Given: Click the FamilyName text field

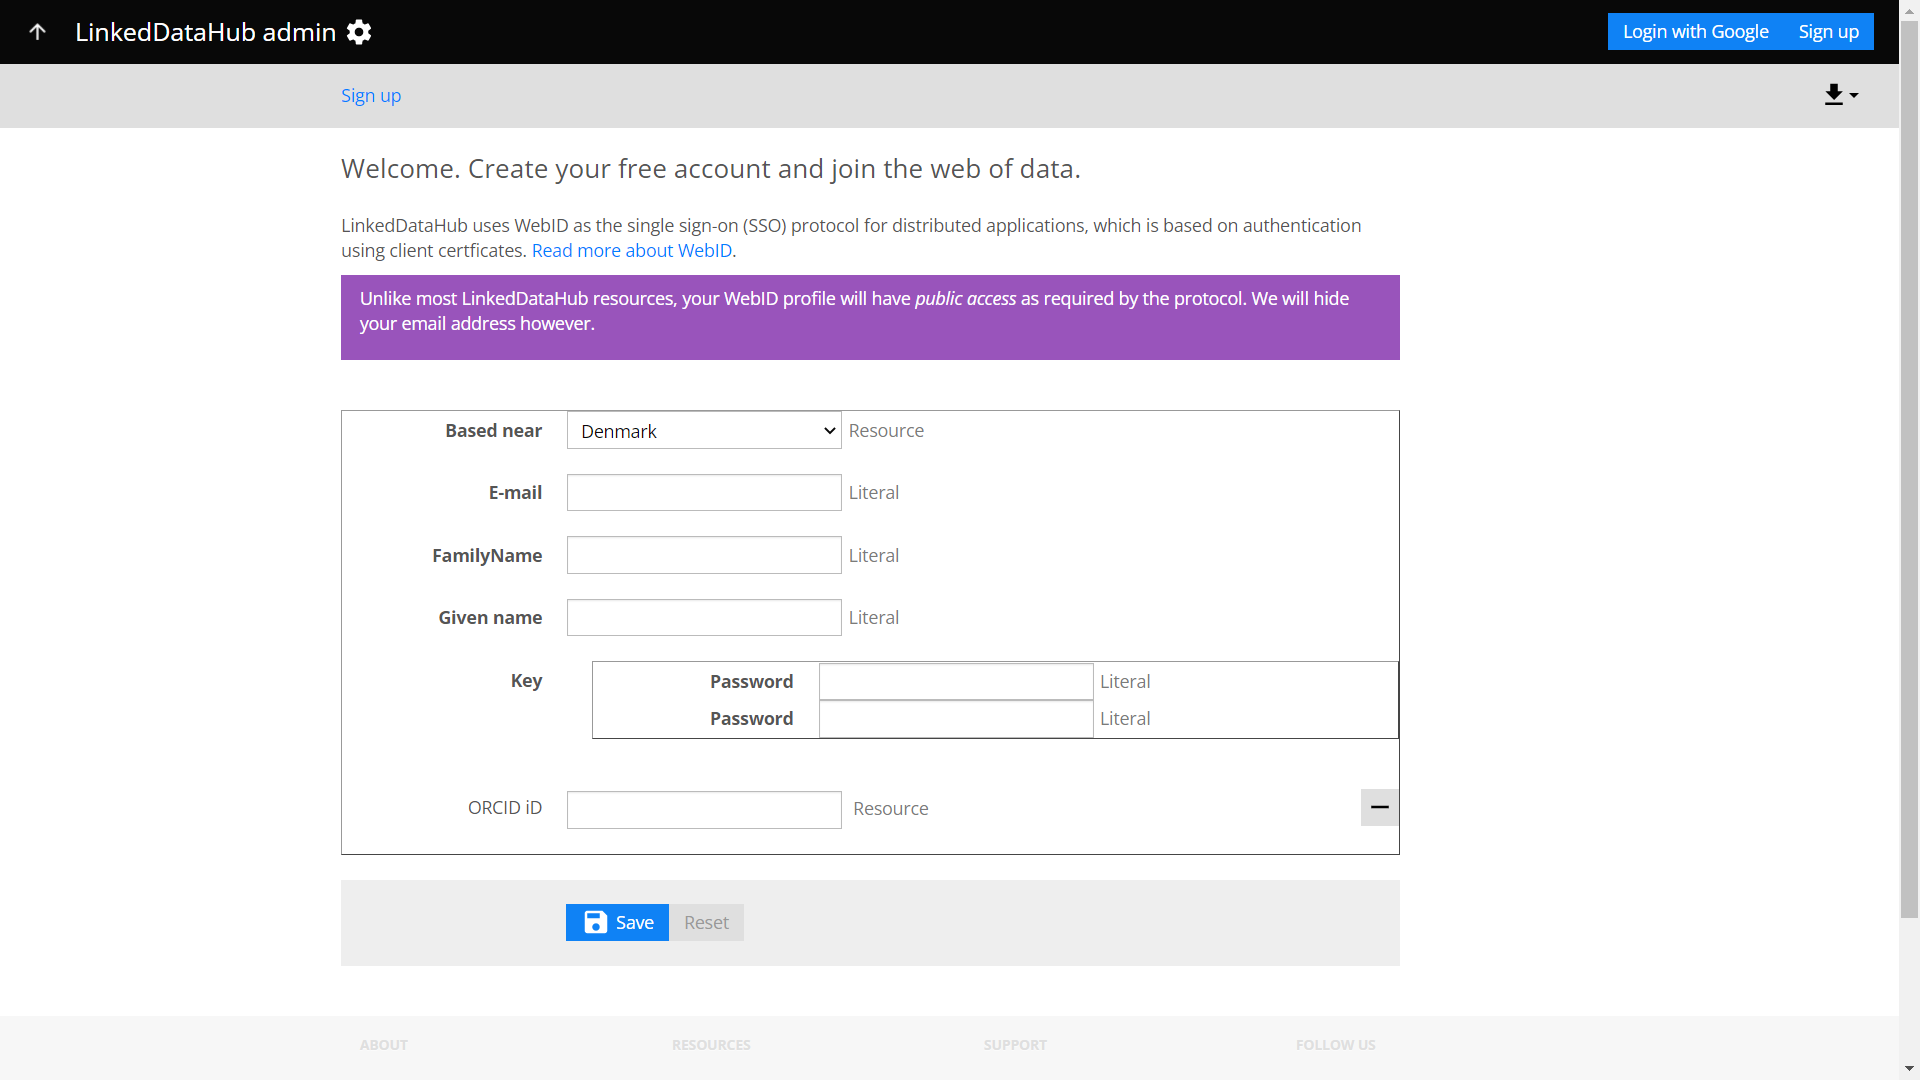Looking at the screenshot, I should [x=703, y=555].
